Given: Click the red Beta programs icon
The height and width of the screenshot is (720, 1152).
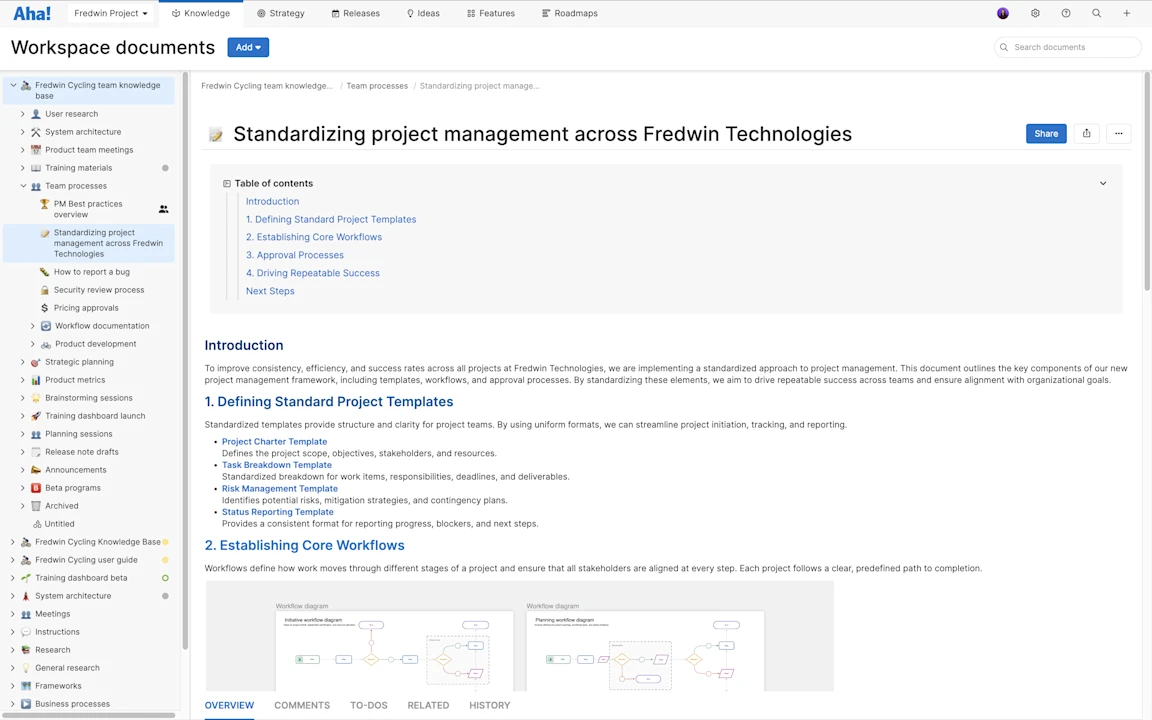Looking at the screenshot, I should coord(35,488).
